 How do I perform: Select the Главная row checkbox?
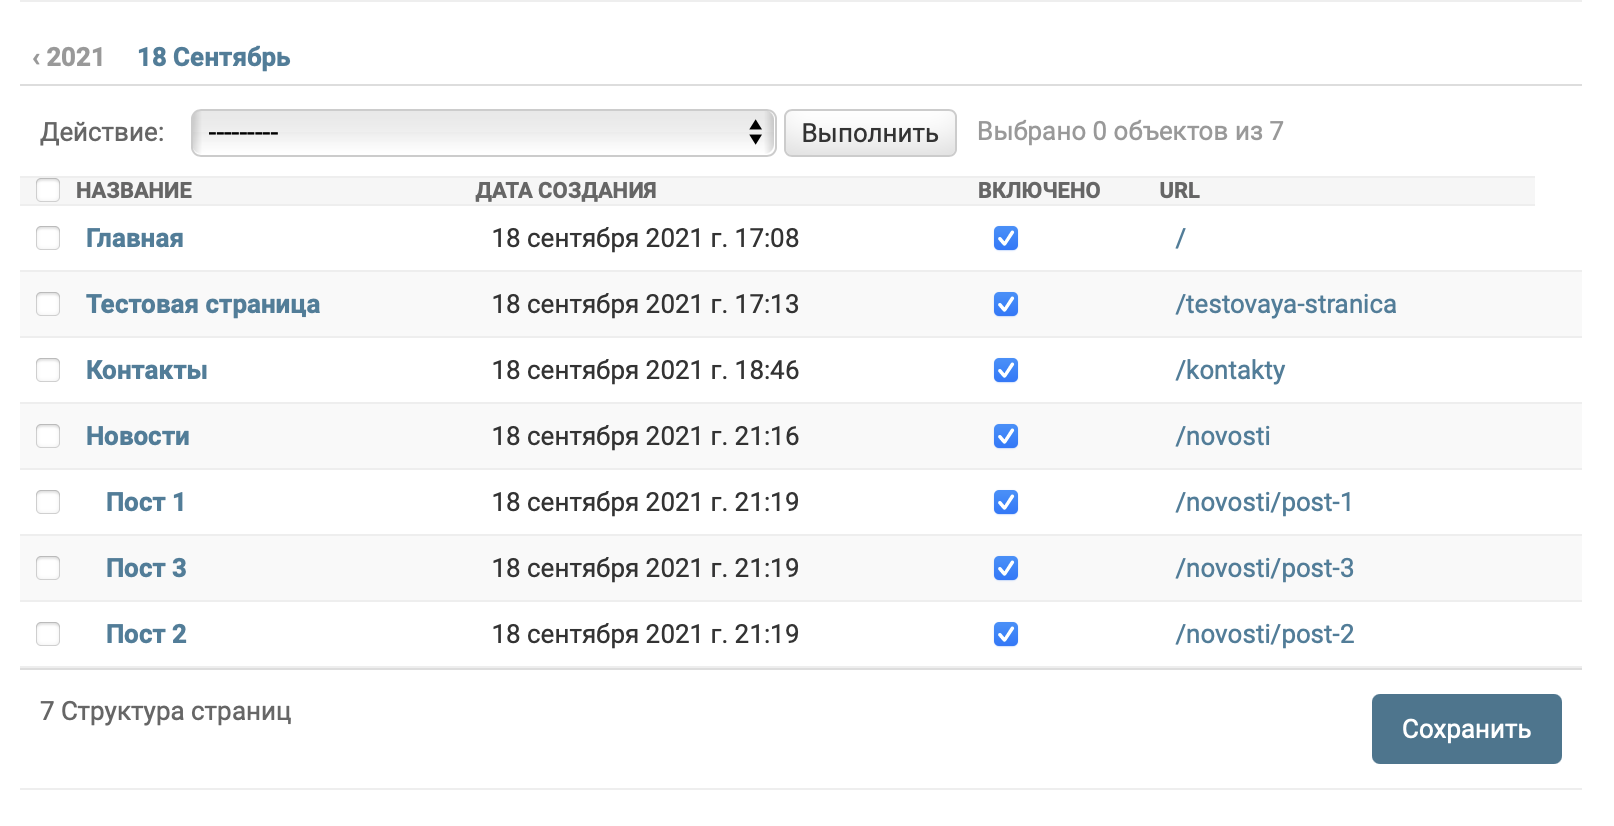(x=48, y=238)
